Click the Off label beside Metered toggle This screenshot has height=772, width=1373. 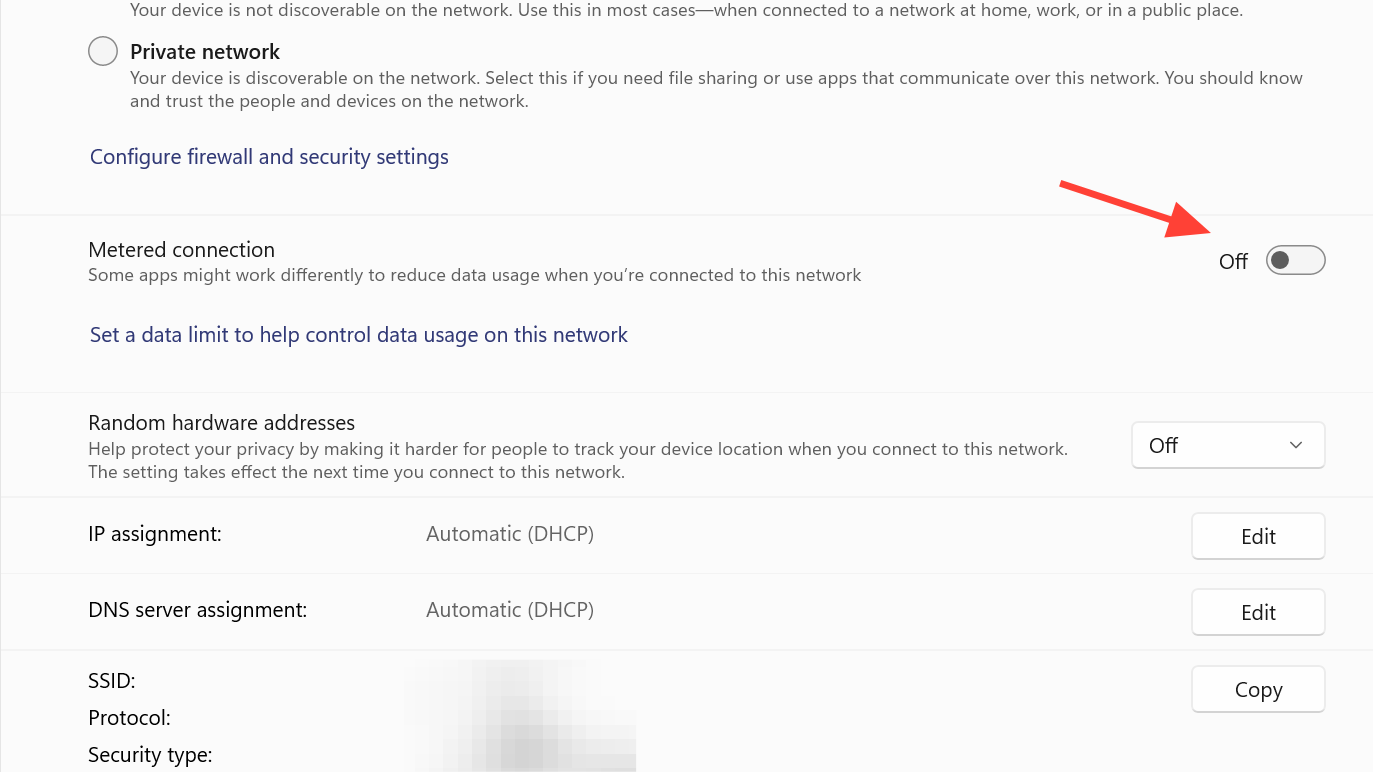[1233, 262]
